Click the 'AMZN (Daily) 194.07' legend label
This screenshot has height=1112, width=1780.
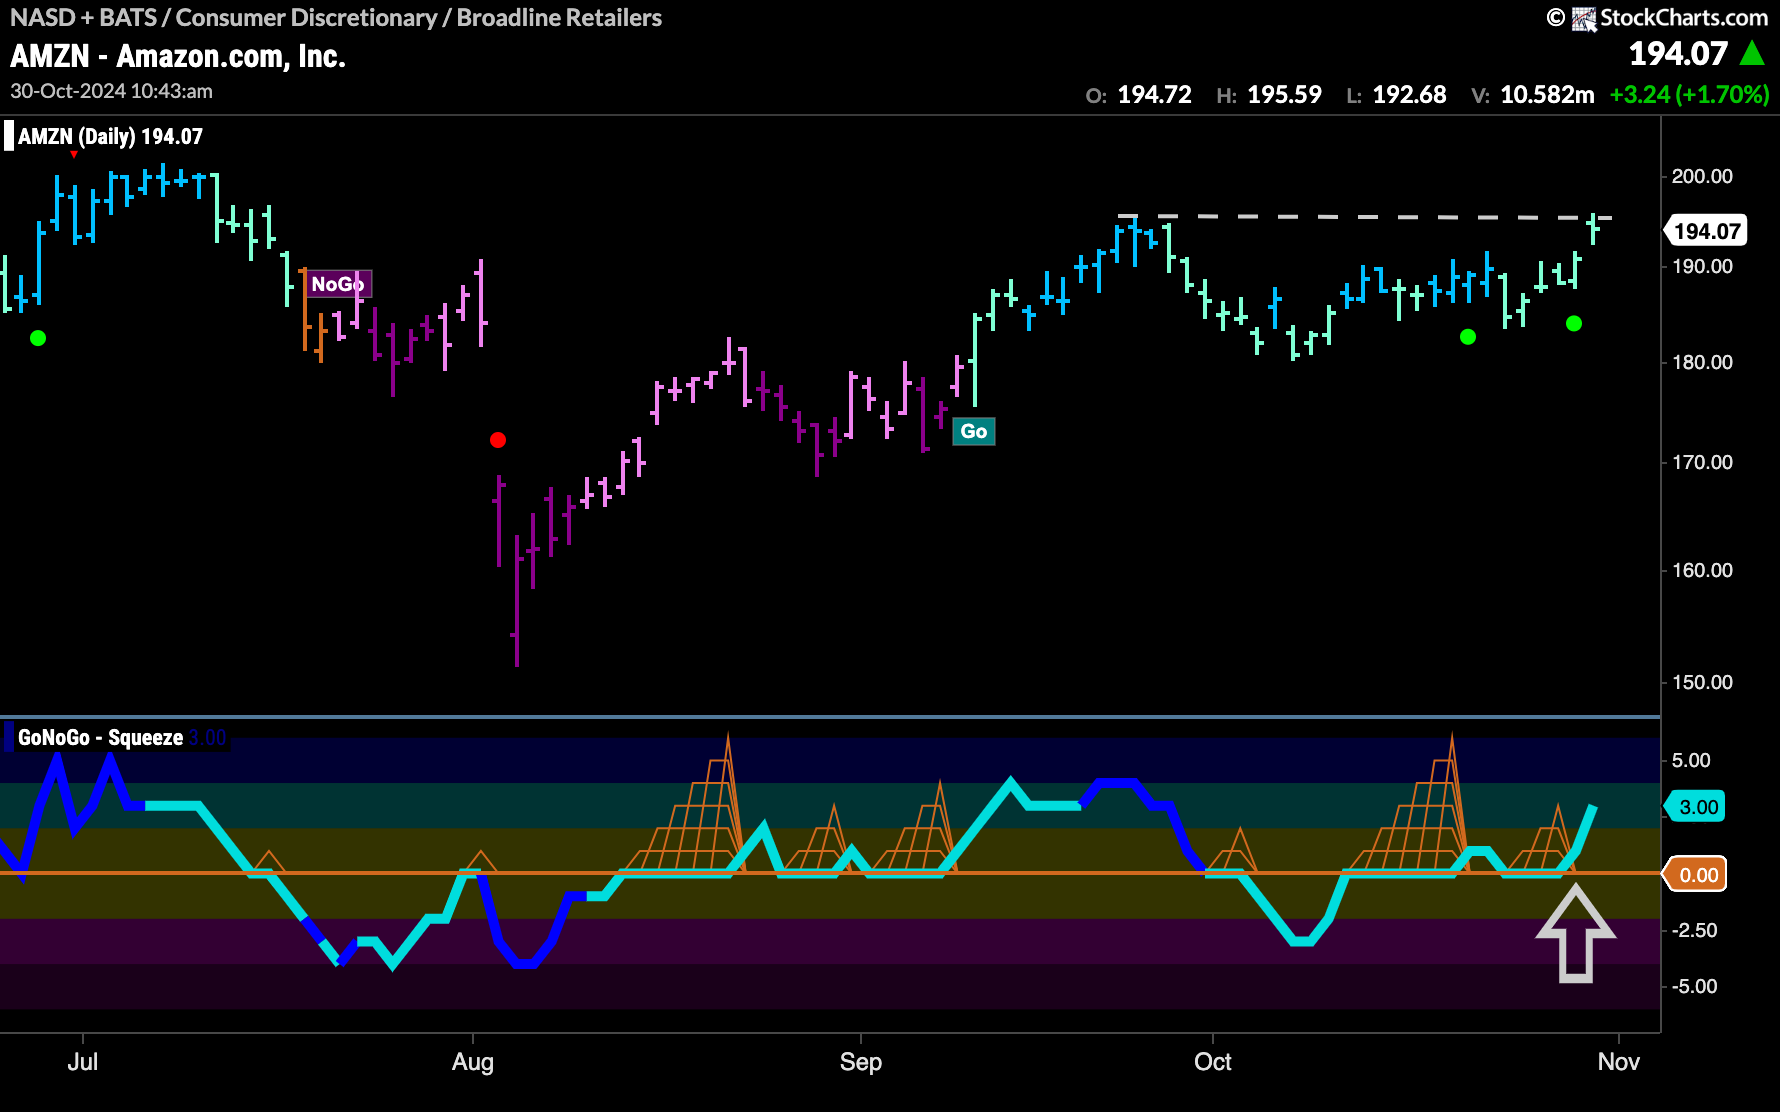coord(110,136)
